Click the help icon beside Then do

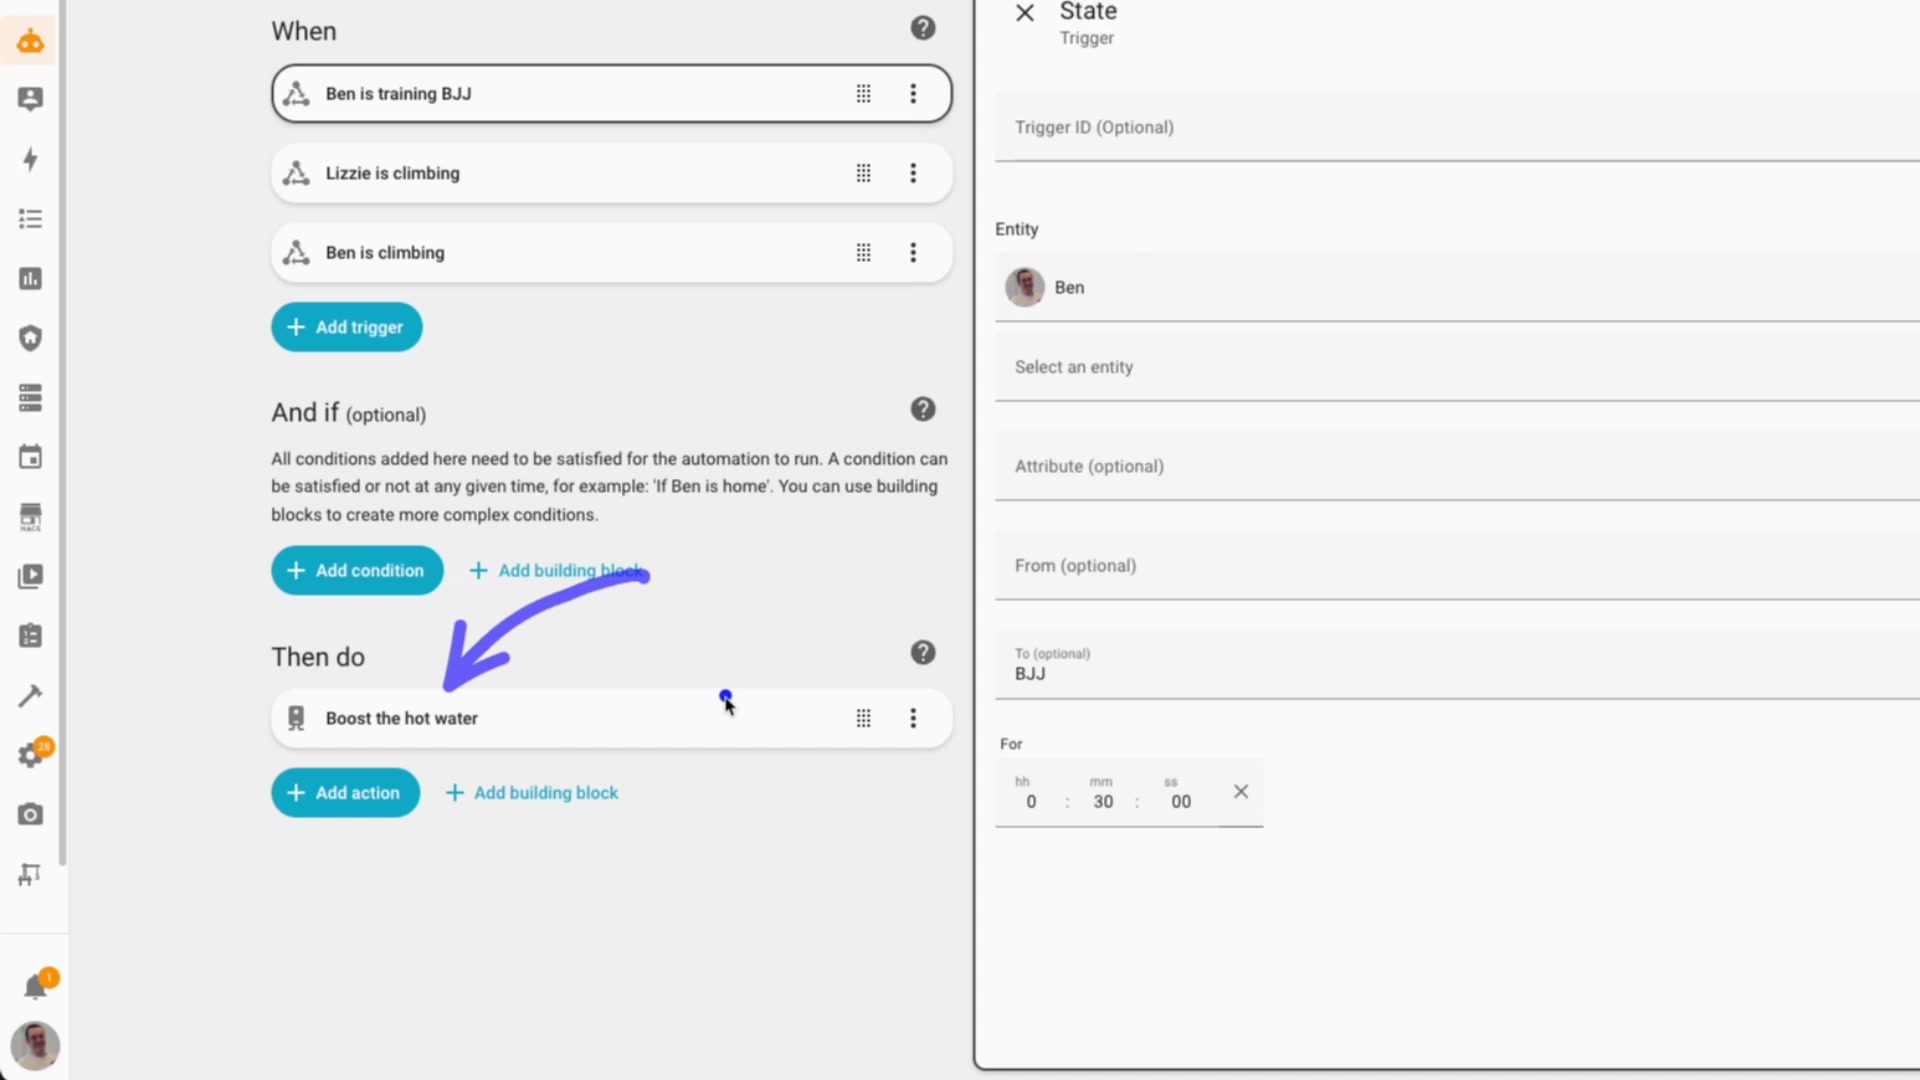tap(922, 653)
